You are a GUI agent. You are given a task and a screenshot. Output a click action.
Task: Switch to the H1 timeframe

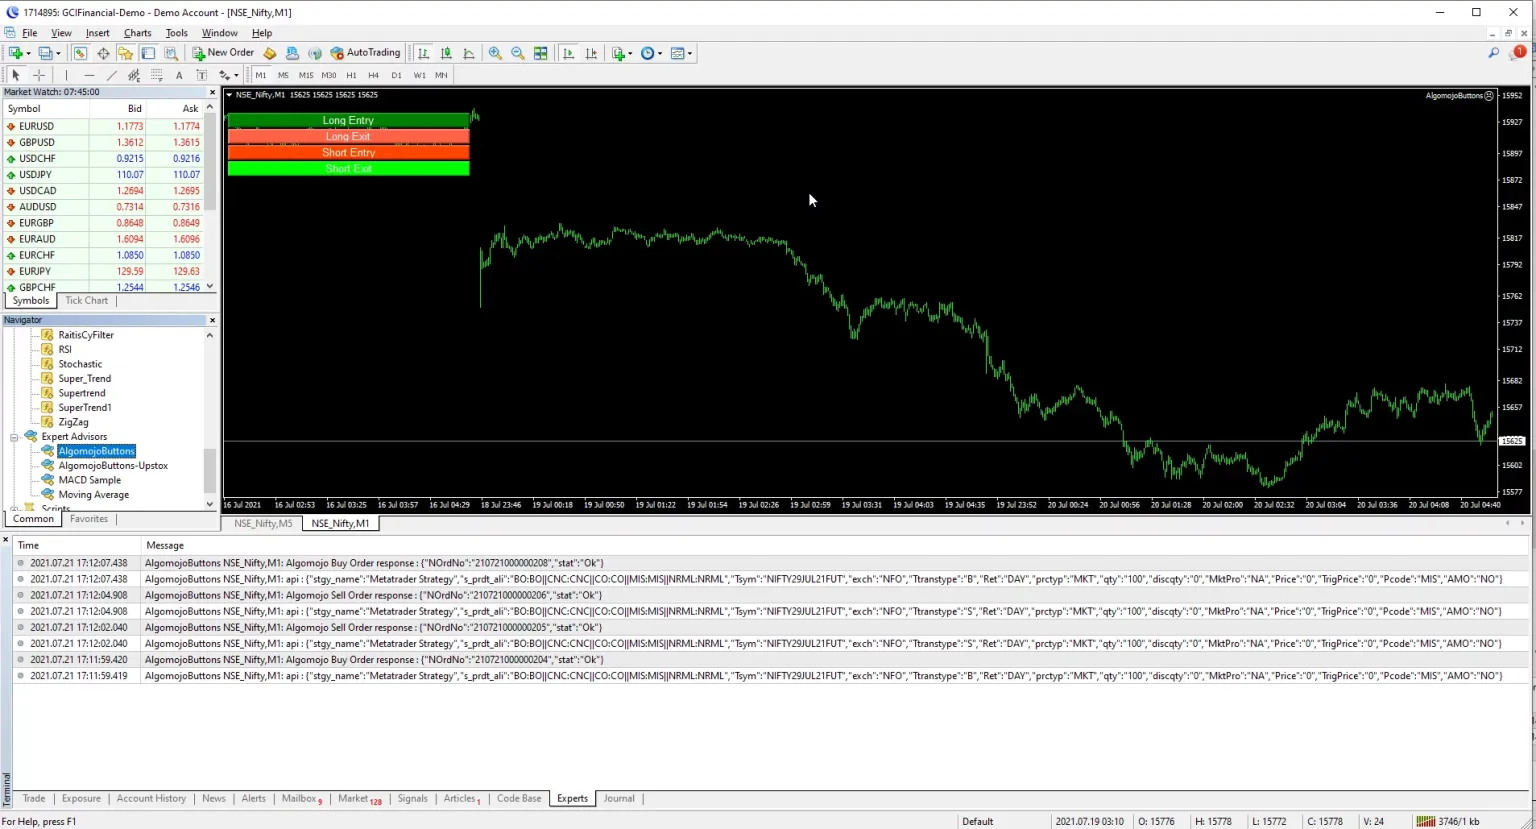coord(351,75)
